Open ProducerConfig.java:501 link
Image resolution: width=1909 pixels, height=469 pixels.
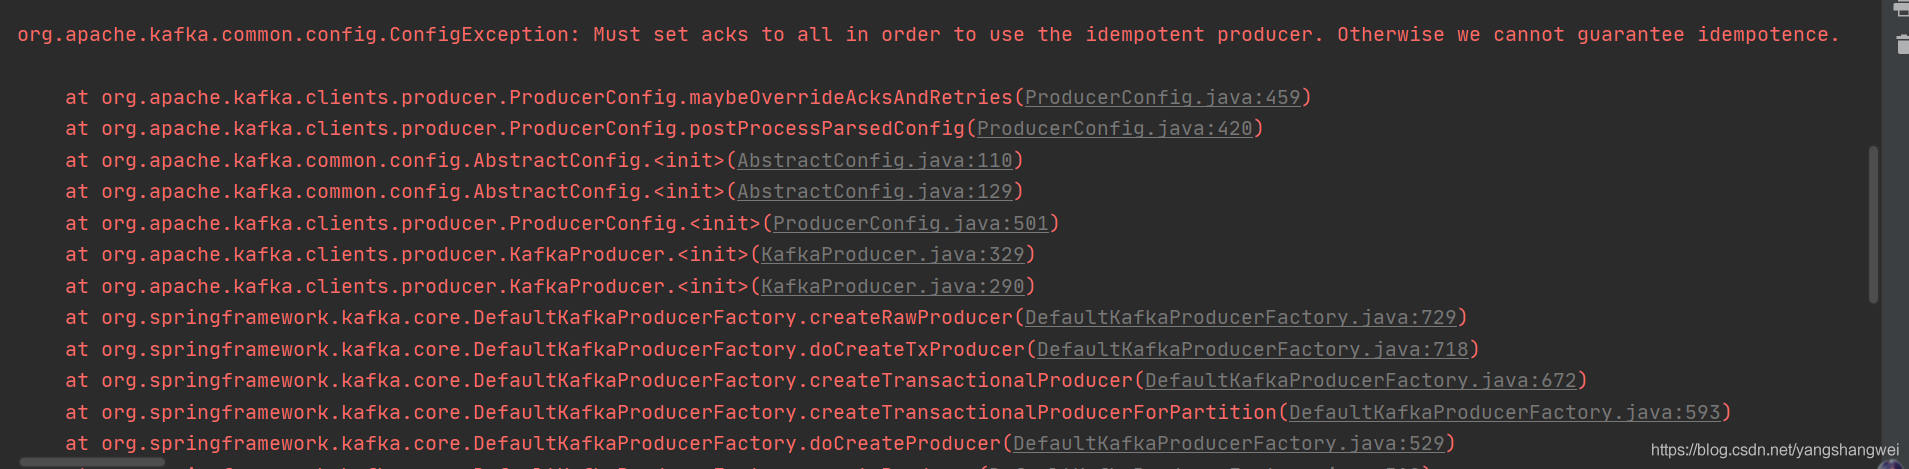910,223
